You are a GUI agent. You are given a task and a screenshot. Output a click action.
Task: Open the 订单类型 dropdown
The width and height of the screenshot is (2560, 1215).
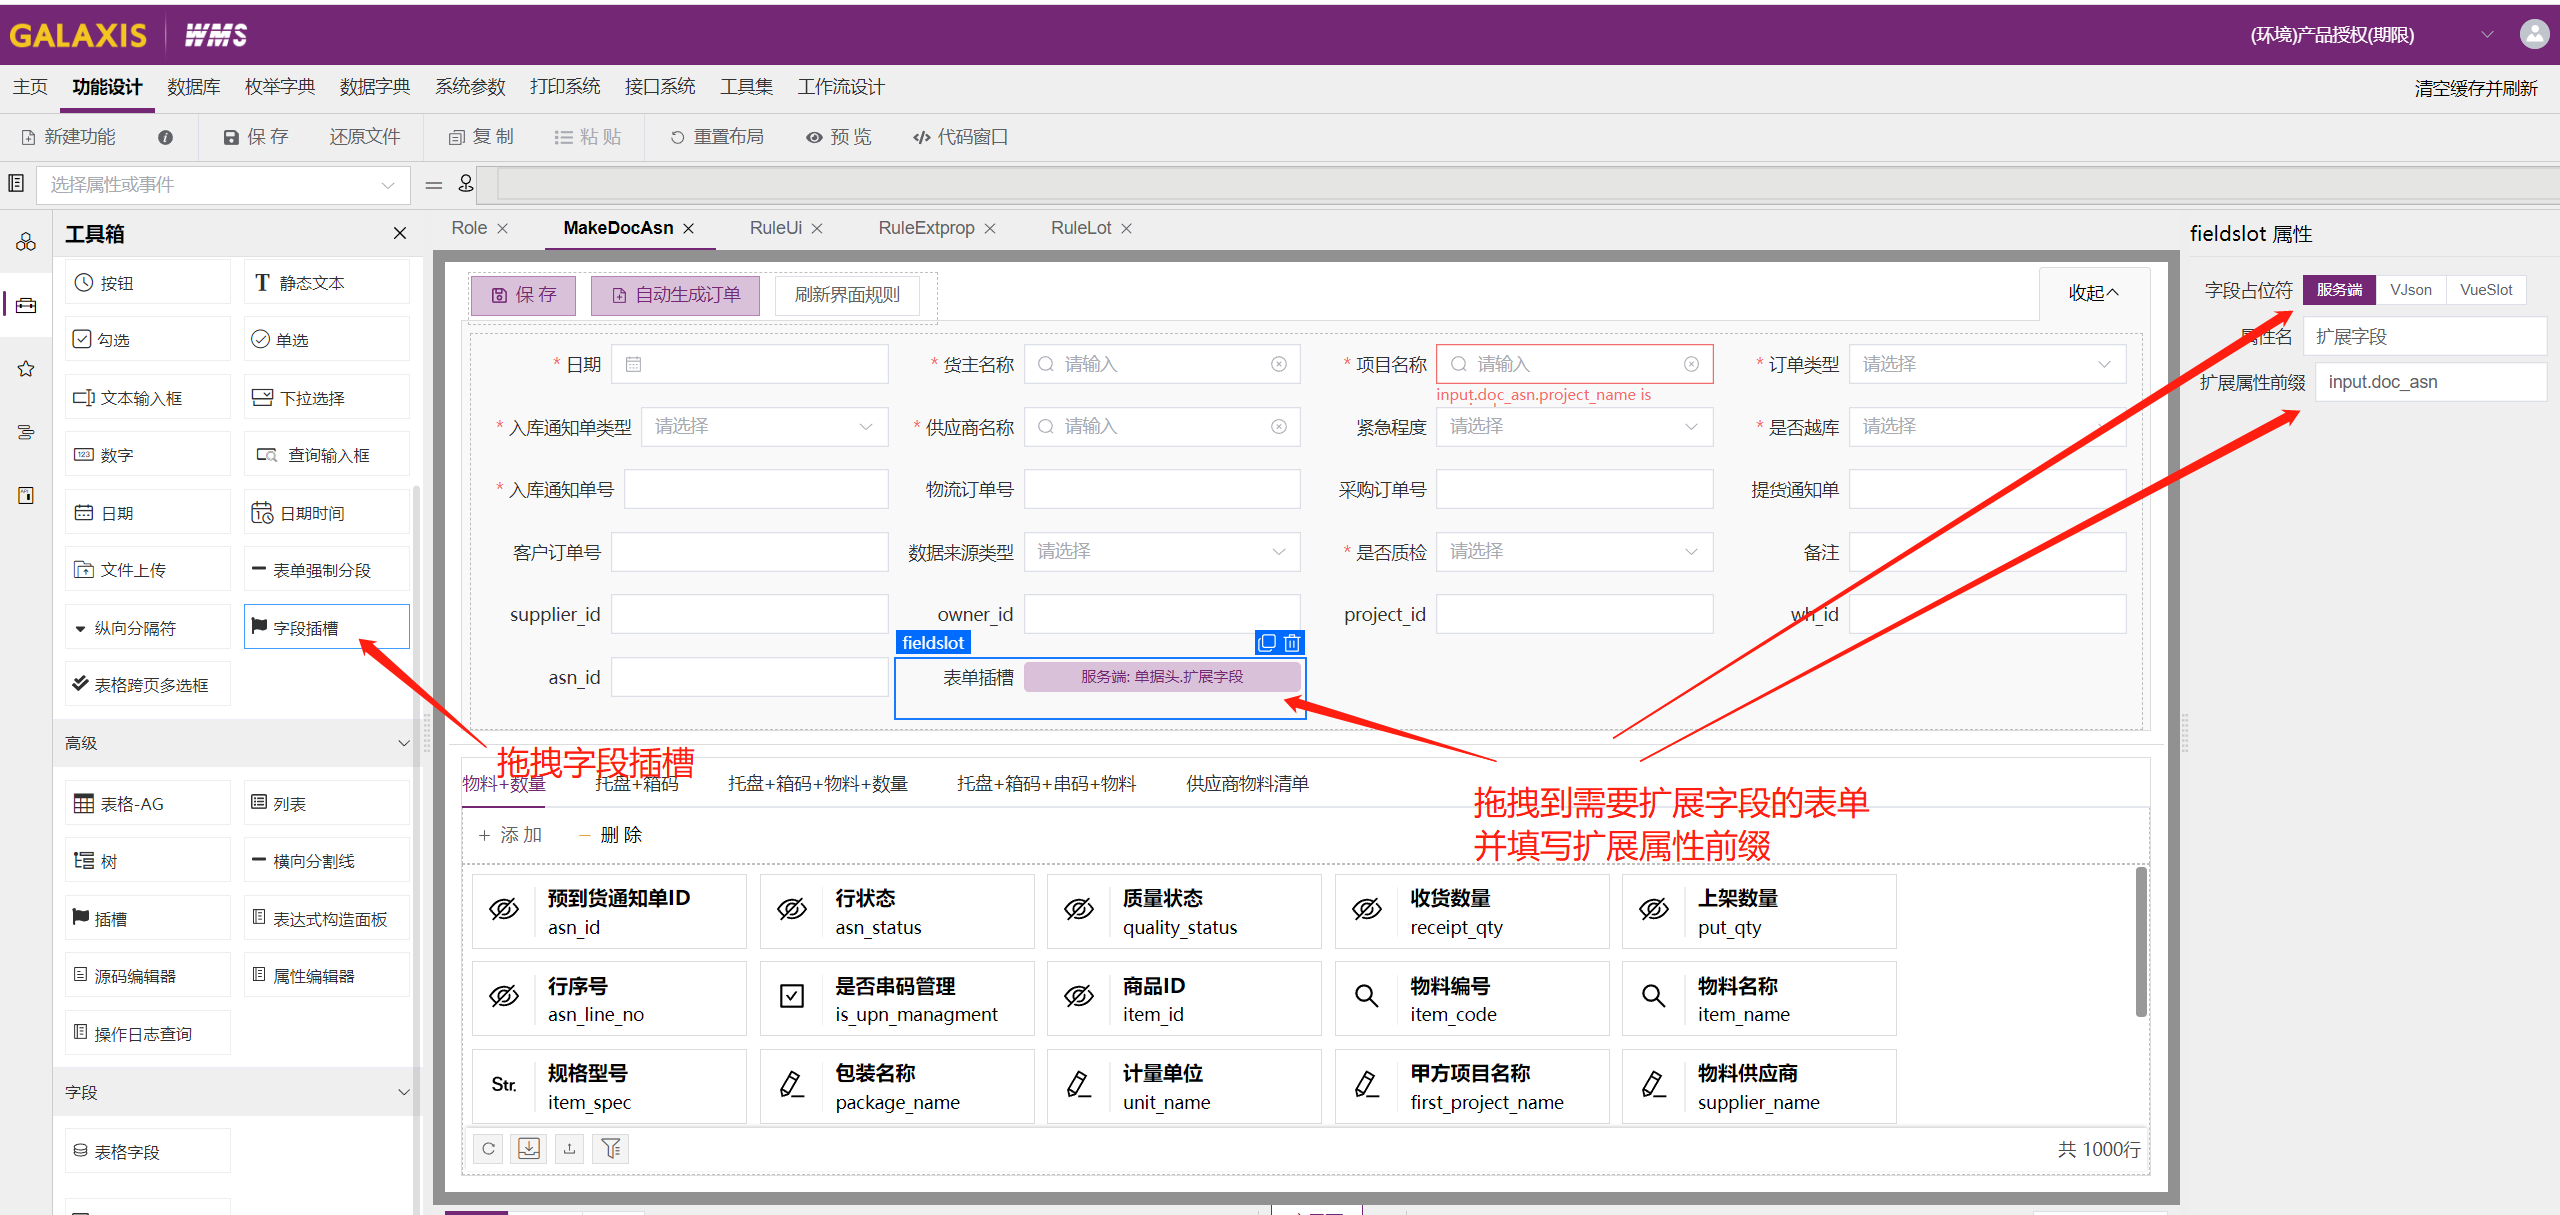click(x=1987, y=364)
